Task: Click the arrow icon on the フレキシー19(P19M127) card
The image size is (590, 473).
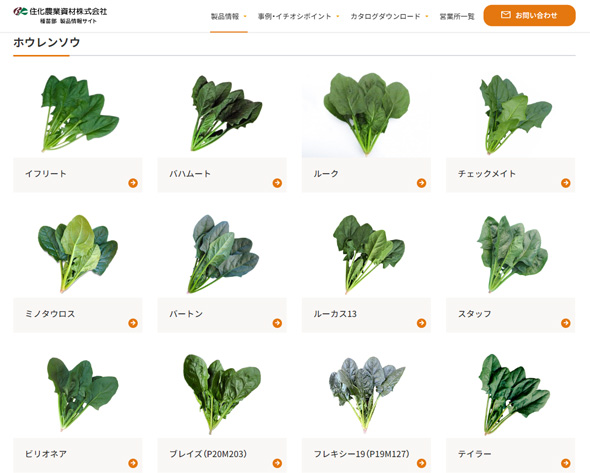Action: tap(421, 463)
